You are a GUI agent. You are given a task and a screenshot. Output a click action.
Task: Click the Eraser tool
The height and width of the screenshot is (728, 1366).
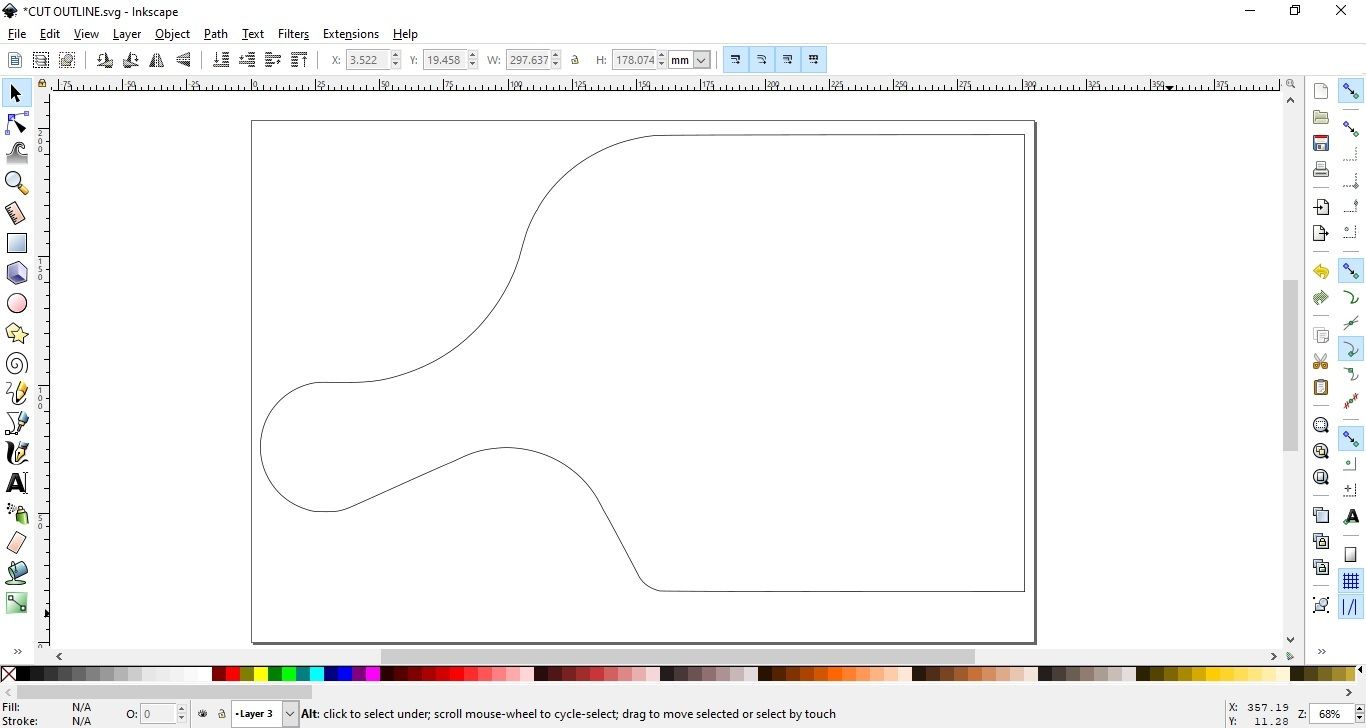click(17, 543)
